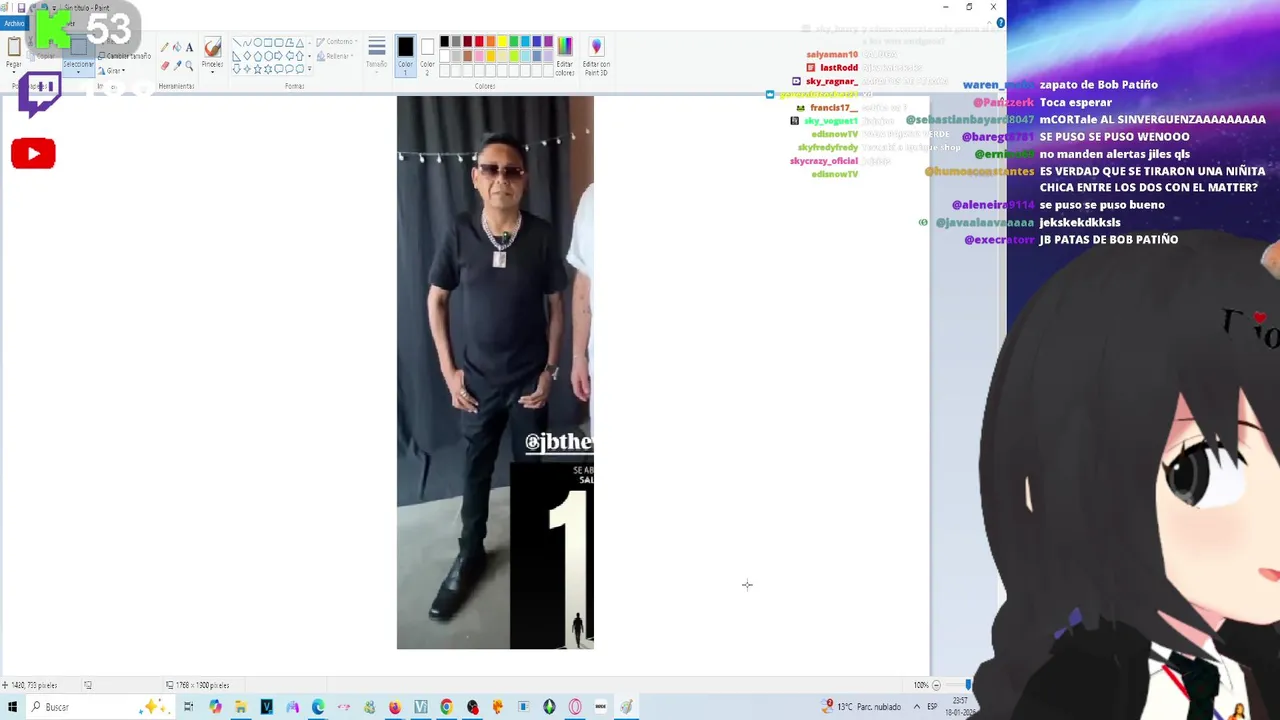Click the ESP language indicator

pos(932,706)
